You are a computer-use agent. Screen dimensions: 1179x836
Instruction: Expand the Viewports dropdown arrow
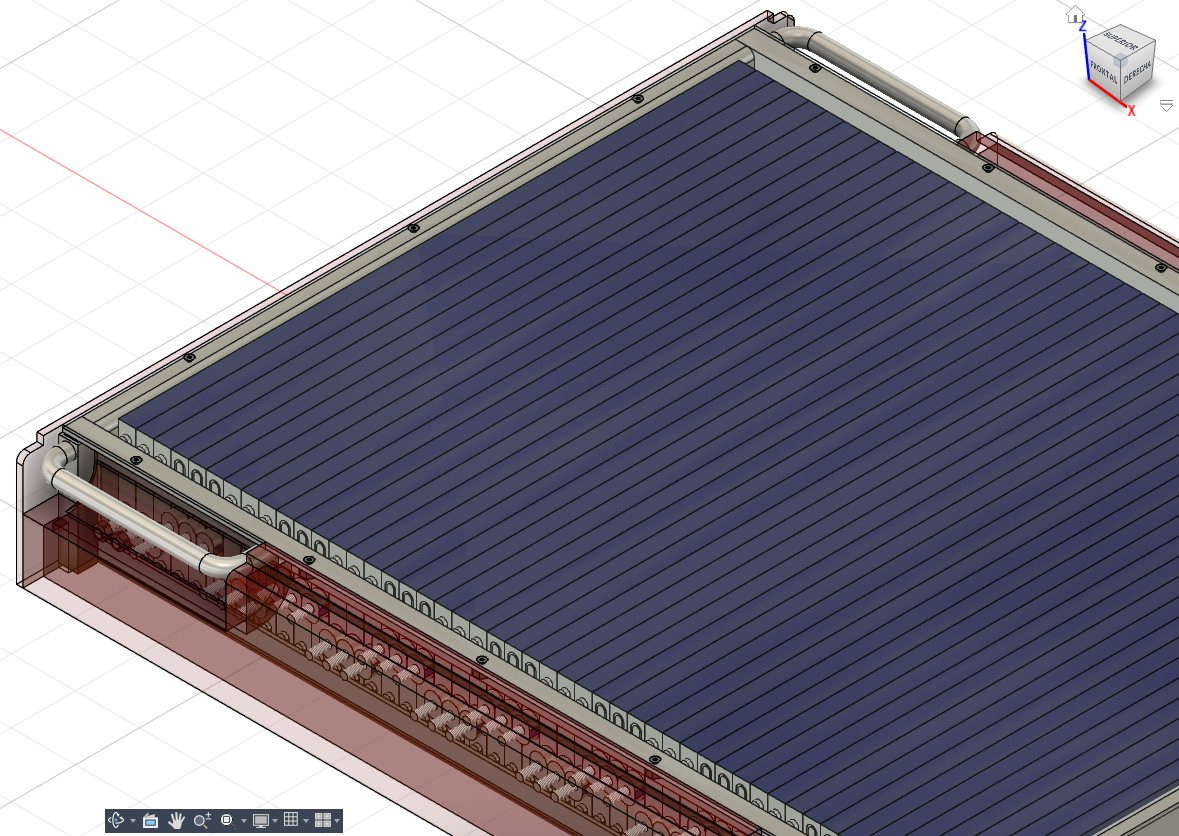coord(337,822)
